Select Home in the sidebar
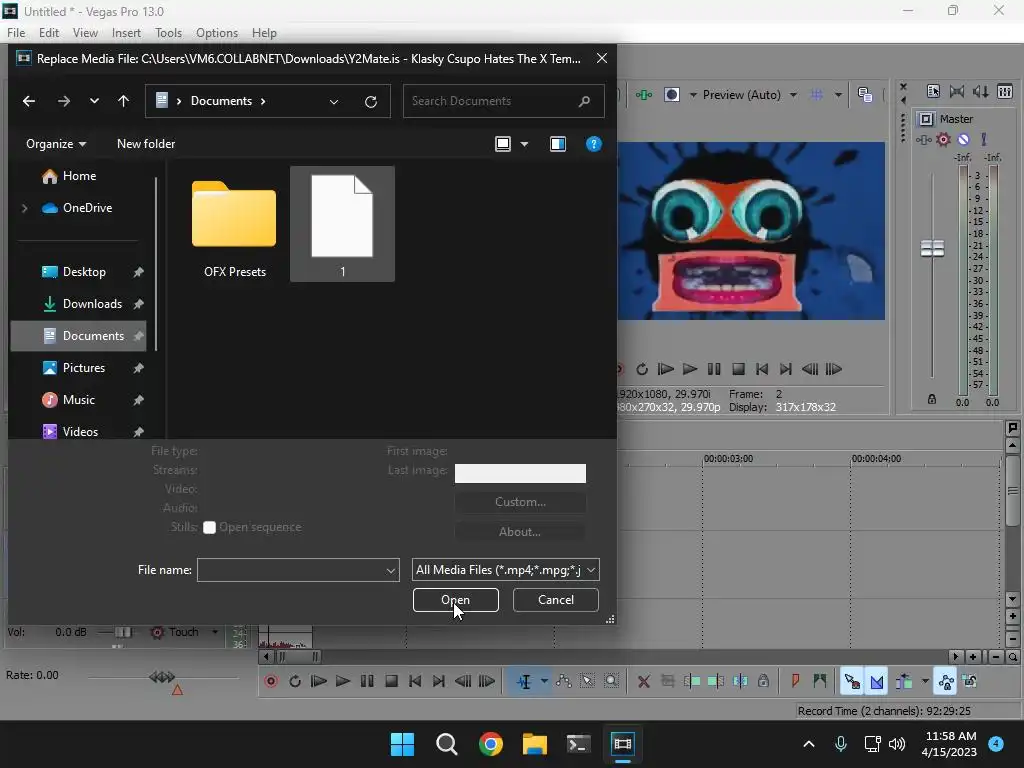Viewport: 1024px width, 768px height. 79,176
